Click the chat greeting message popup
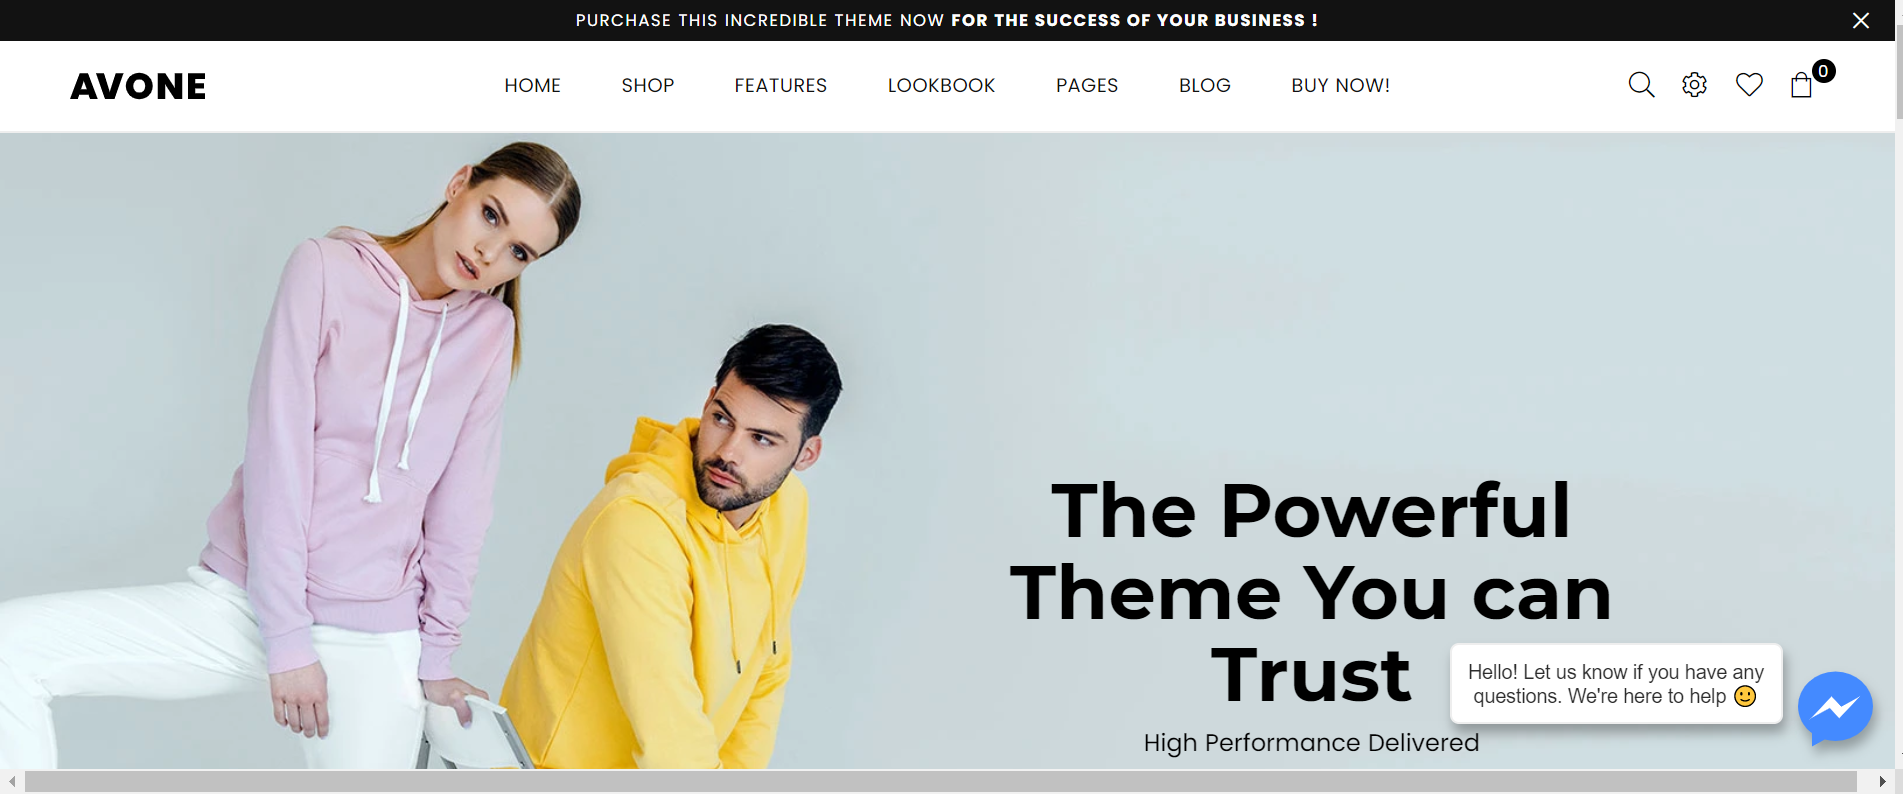 click(x=1616, y=684)
